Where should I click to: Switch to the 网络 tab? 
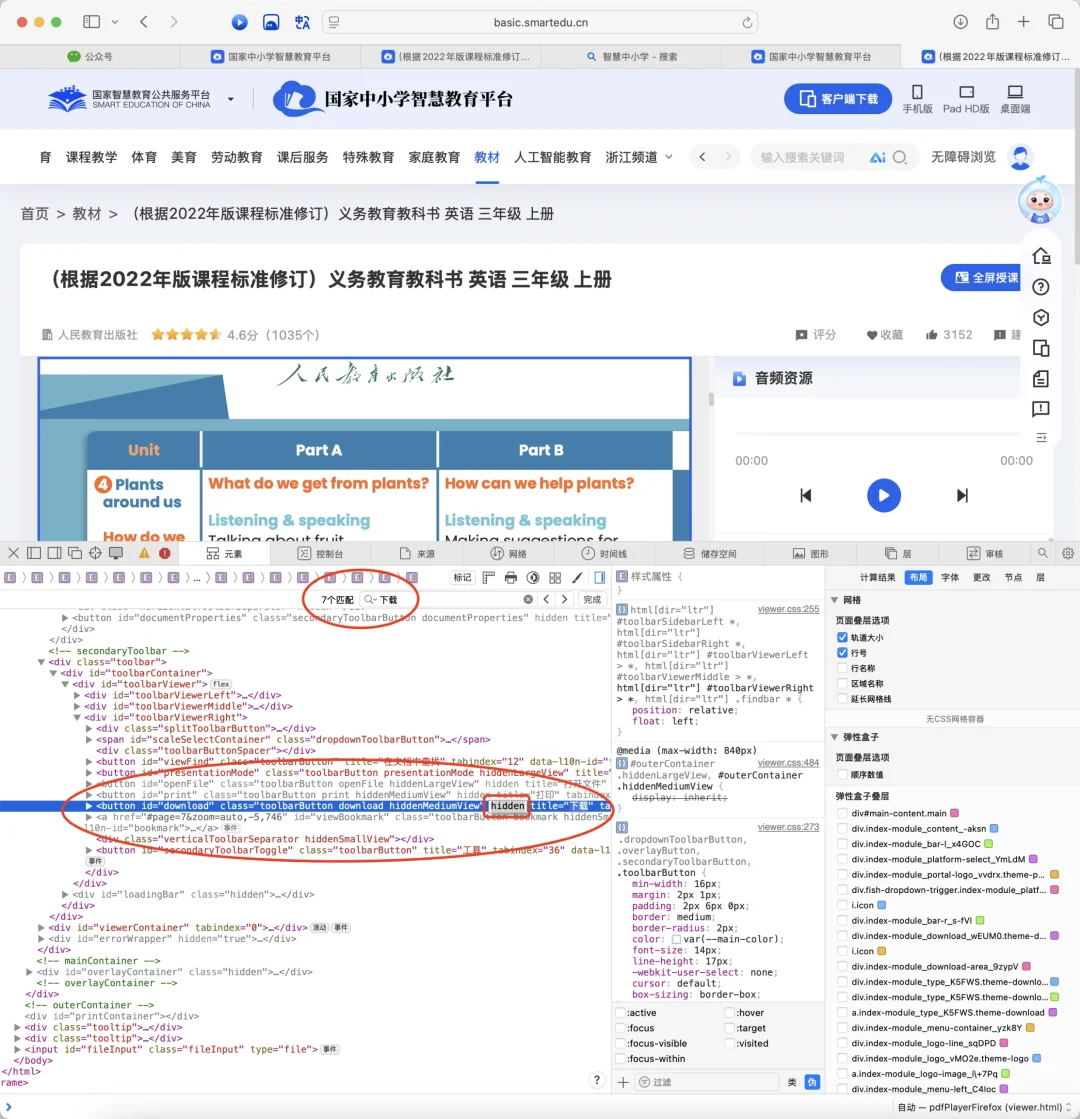(508, 554)
